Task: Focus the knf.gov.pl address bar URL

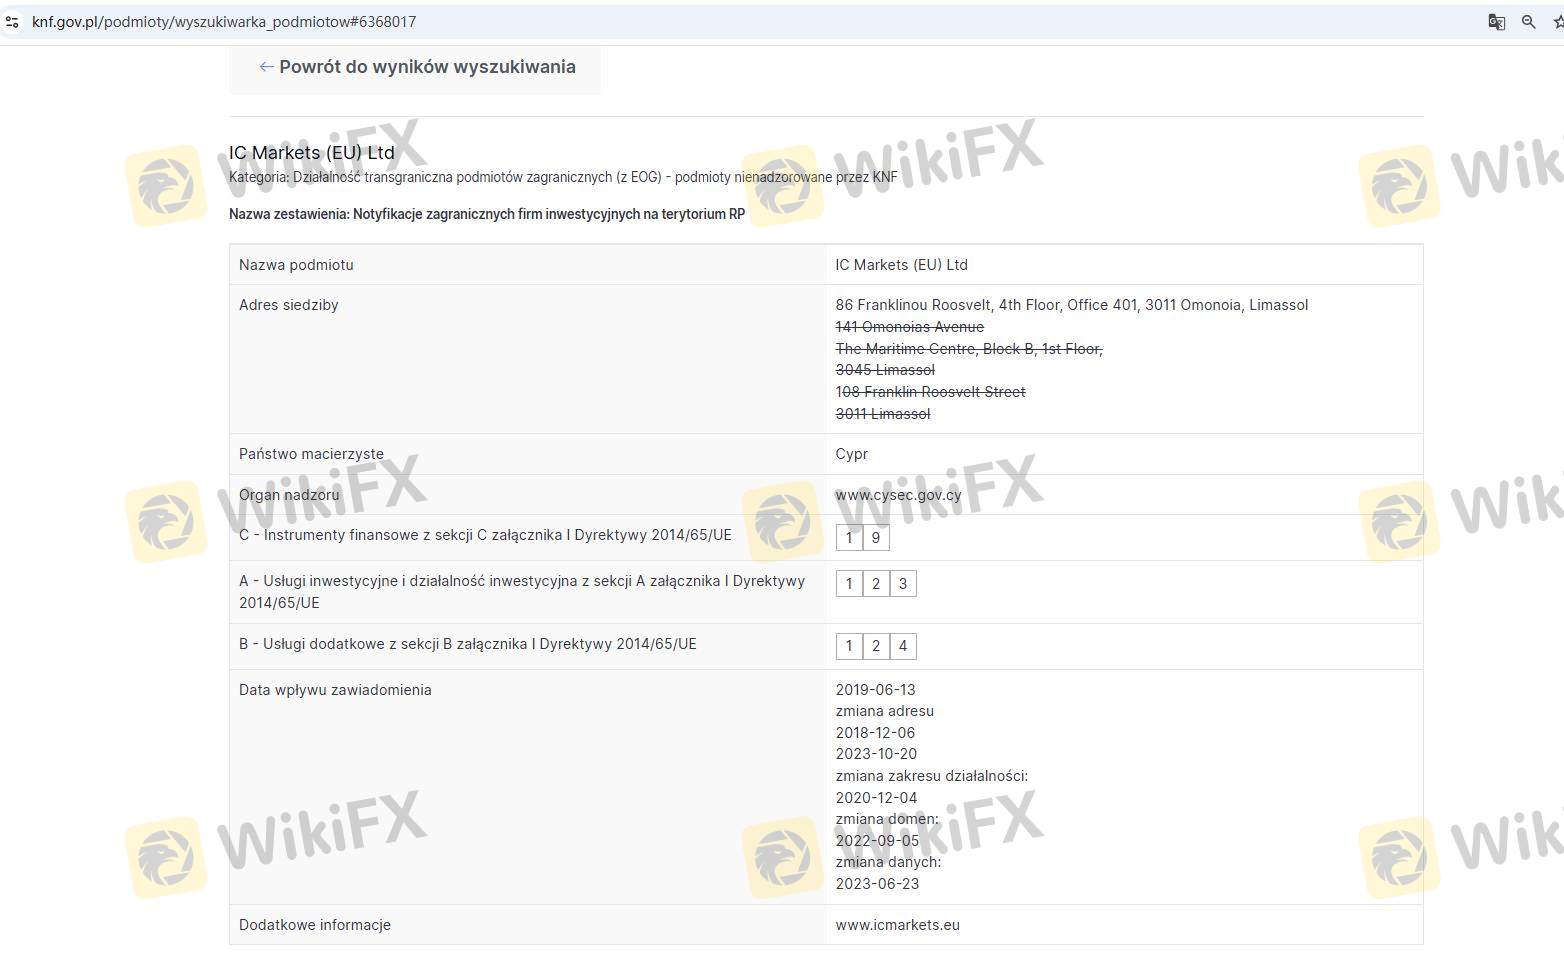Action: (x=224, y=22)
